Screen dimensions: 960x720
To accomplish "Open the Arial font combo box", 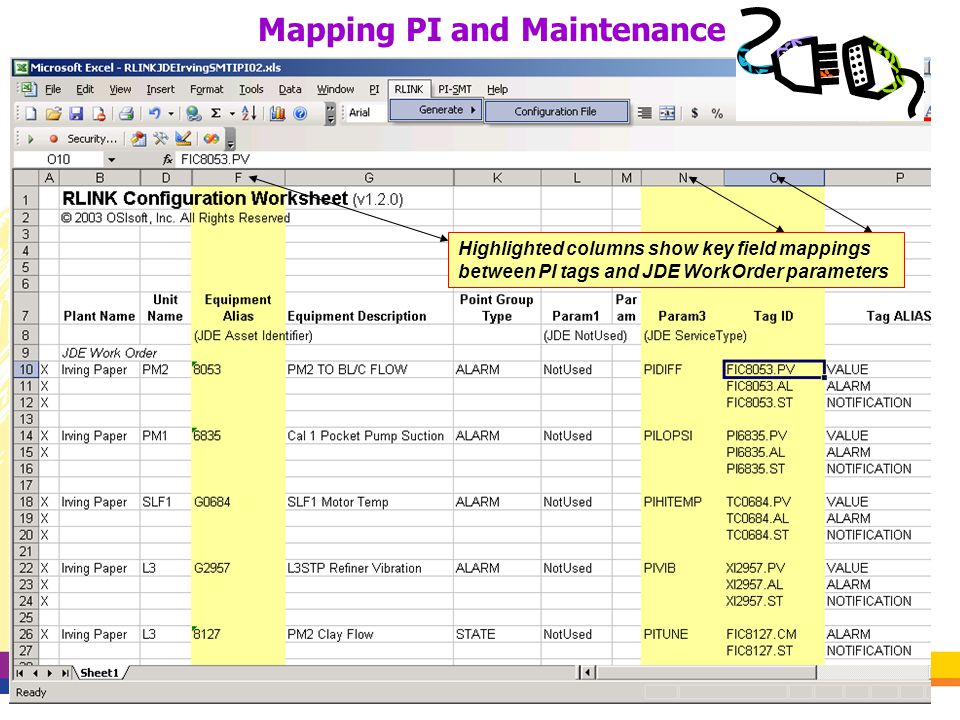I will point(366,113).
